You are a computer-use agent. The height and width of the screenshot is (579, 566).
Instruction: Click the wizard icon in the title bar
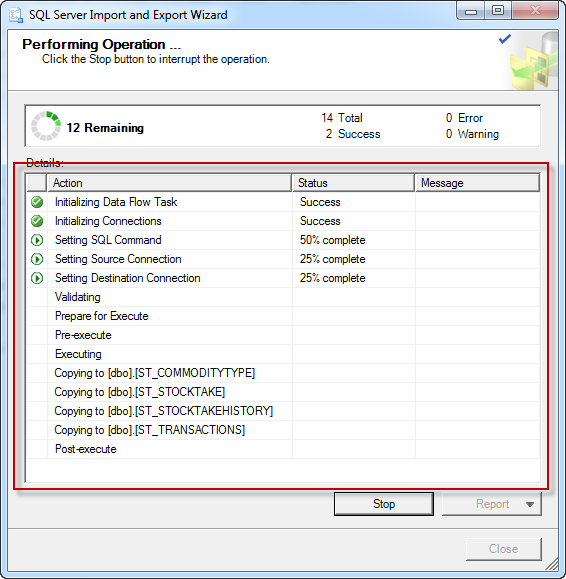tap(16, 15)
